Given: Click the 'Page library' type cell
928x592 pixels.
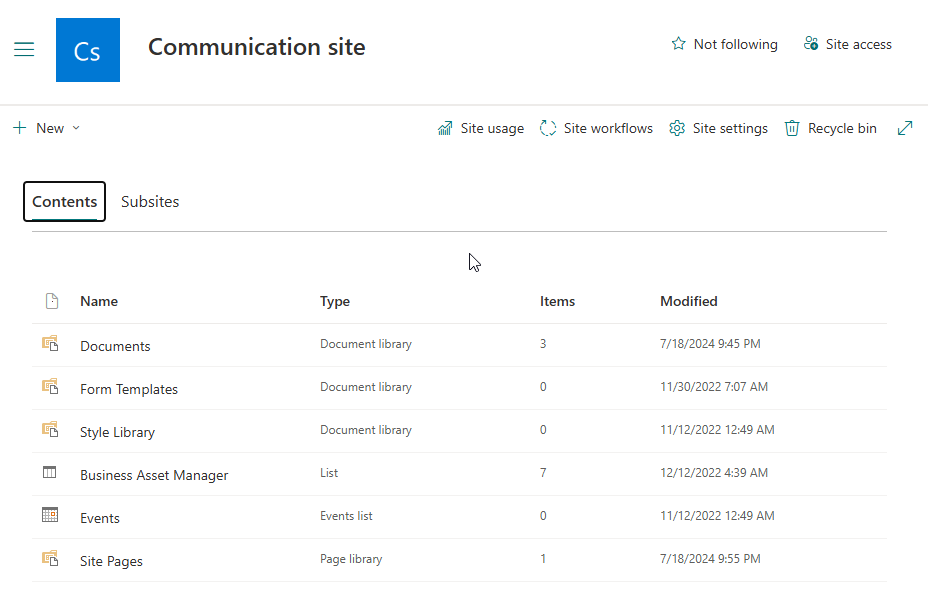Looking at the screenshot, I should tap(351, 559).
